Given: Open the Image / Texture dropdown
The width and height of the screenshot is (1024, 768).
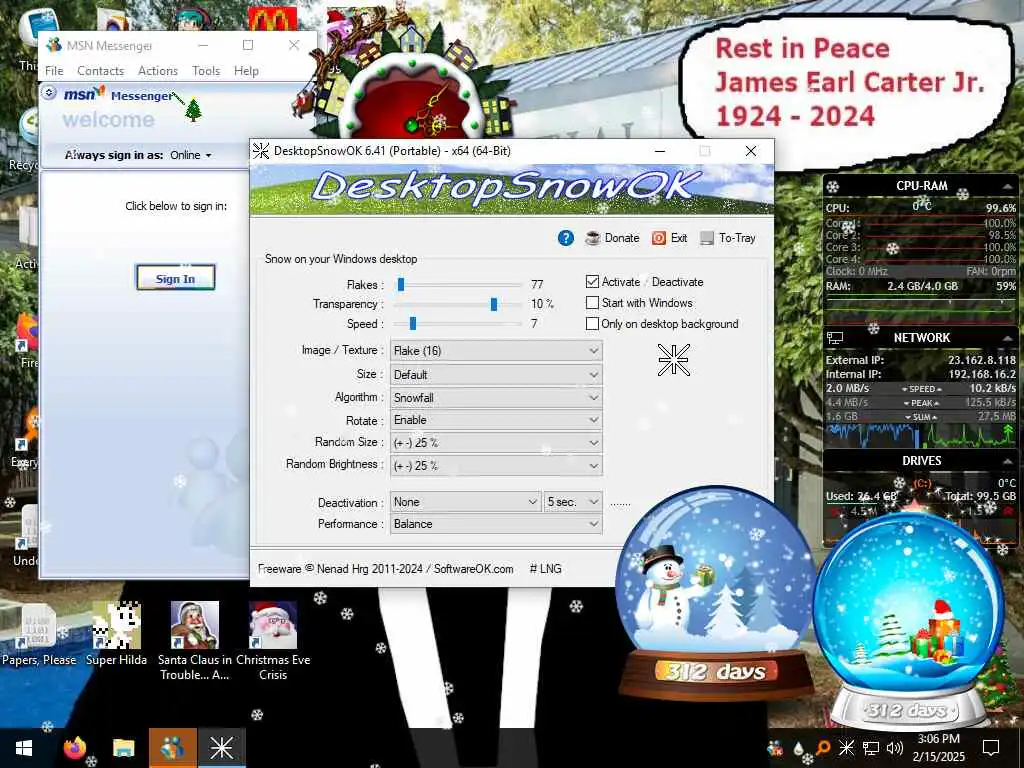Looking at the screenshot, I should pos(496,351).
